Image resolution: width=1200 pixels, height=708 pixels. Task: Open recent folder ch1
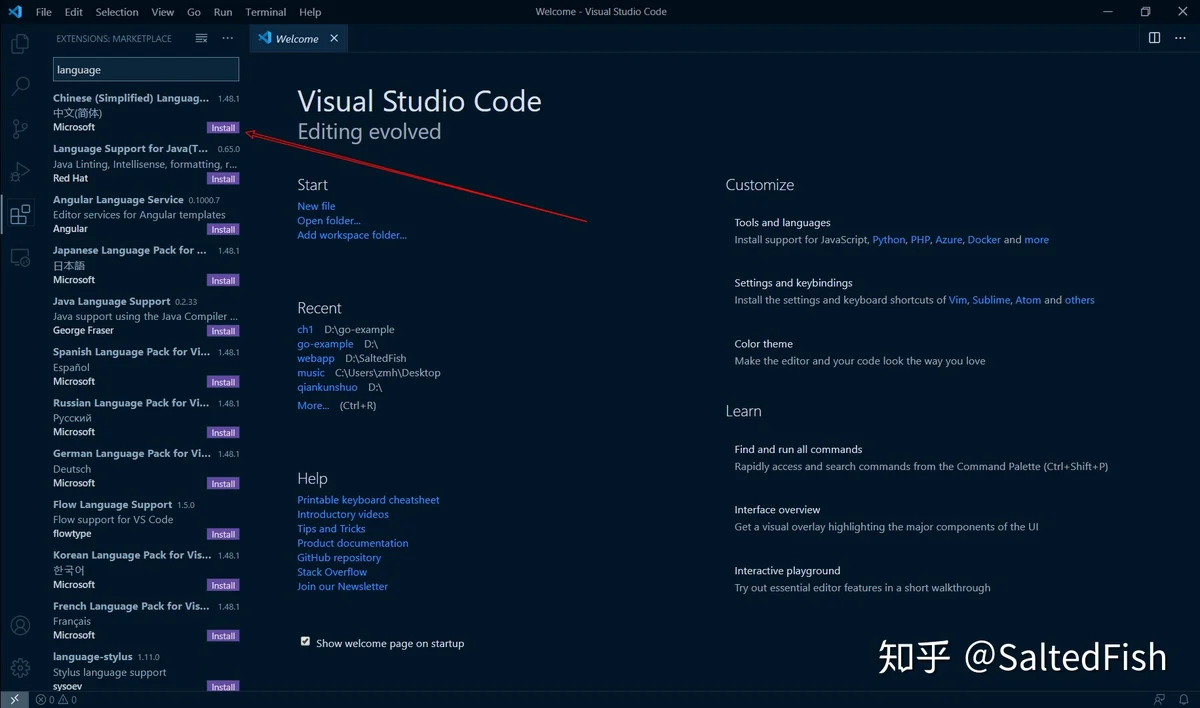(305, 329)
